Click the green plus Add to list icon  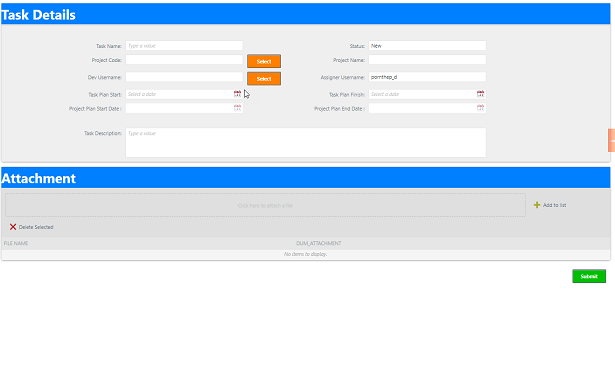click(x=537, y=205)
